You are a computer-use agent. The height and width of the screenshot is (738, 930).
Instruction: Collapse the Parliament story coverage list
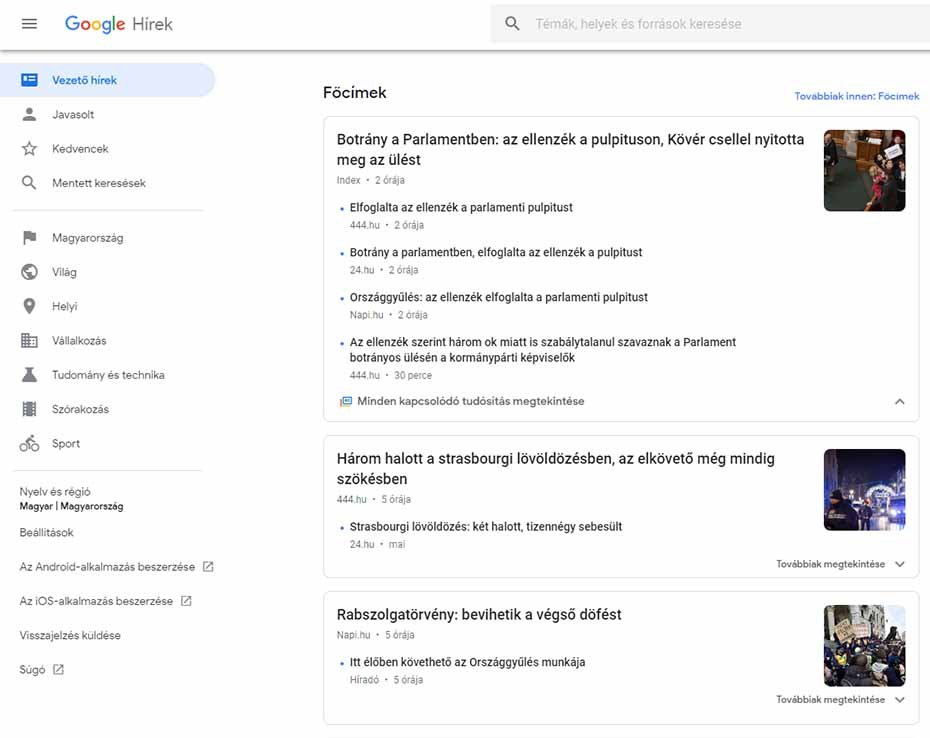899,401
